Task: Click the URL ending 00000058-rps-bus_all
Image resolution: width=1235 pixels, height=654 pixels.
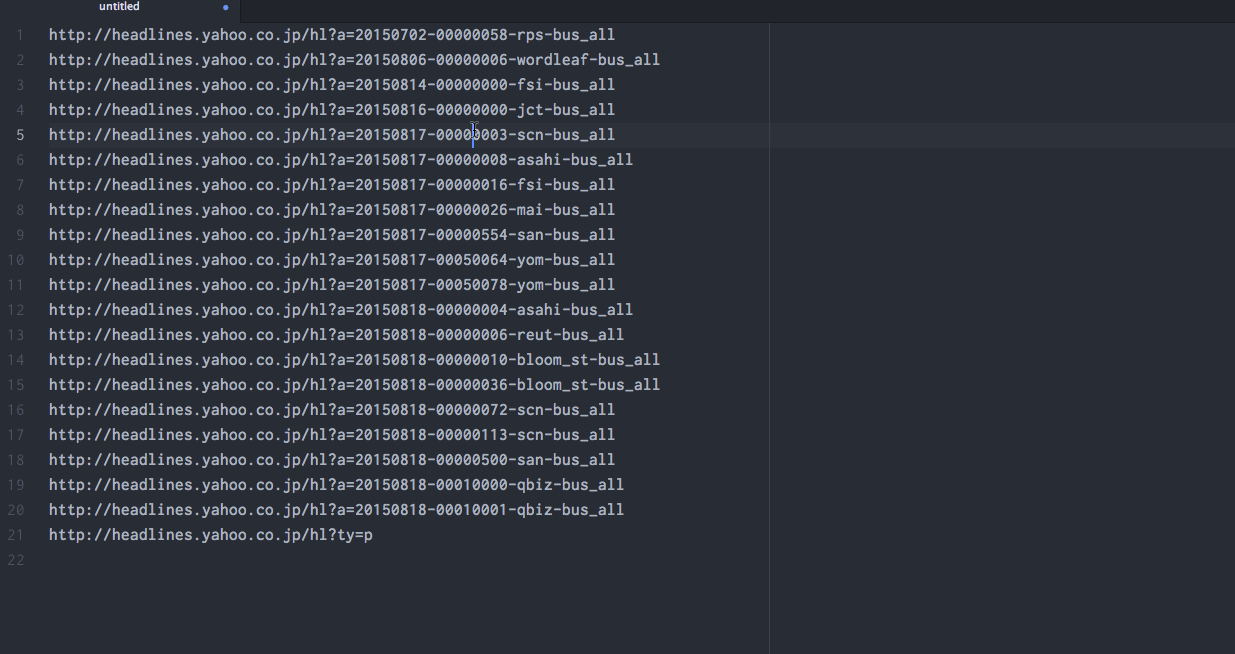Action: [332, 35]
